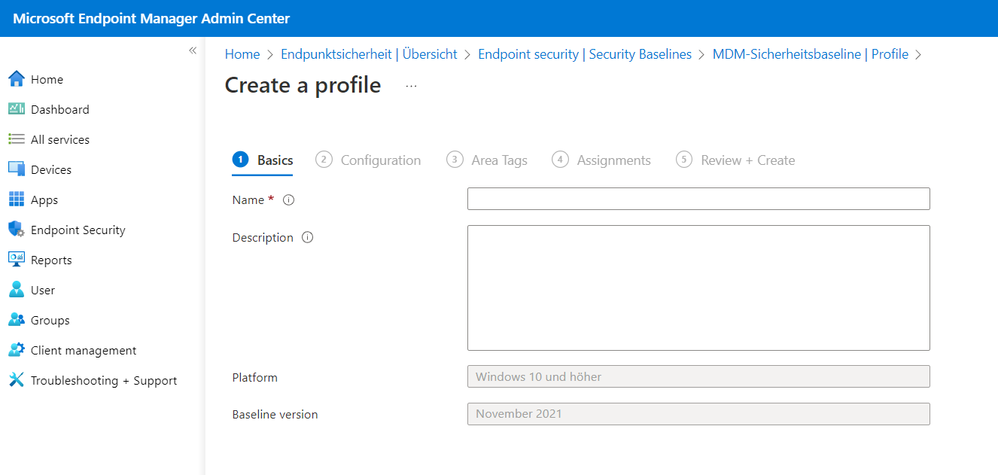Image resolution: width=998 pixels, height=475 pixels.
Task: Switch to the Area Tags tab label
Action: coord(499,160)
